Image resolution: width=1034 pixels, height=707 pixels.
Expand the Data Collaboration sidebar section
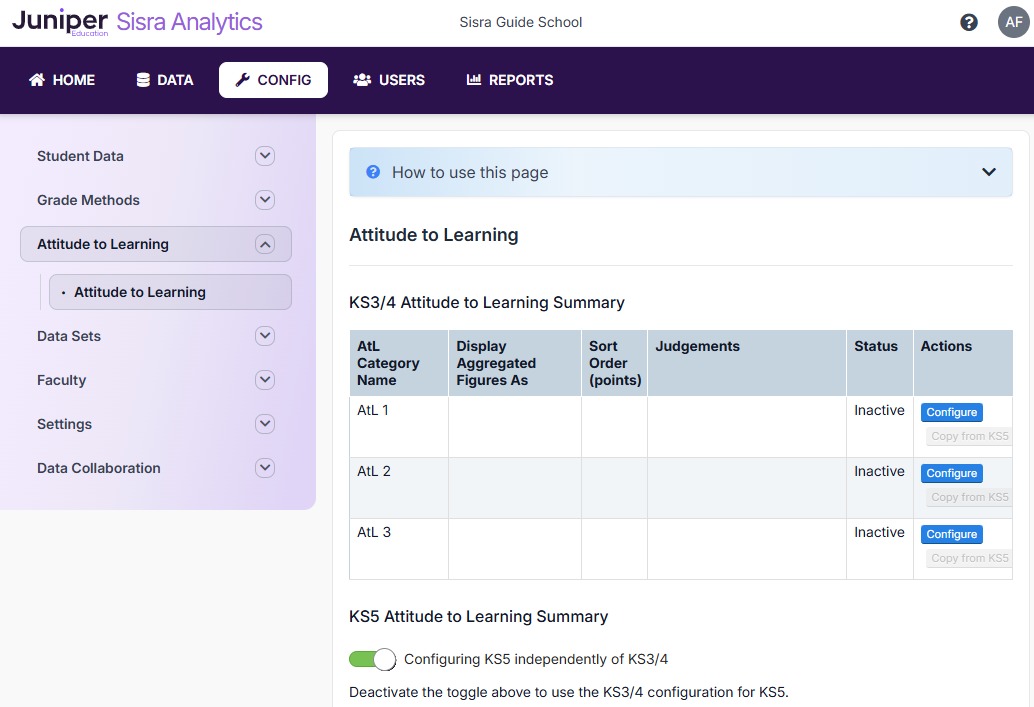[264, 468]
